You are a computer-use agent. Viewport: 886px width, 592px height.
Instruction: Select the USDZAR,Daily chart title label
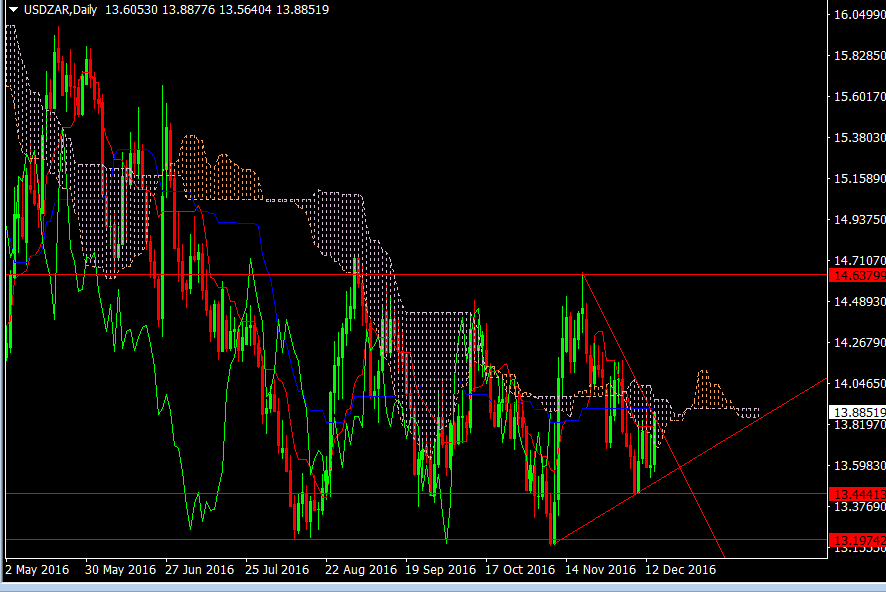tap(55, 9)
